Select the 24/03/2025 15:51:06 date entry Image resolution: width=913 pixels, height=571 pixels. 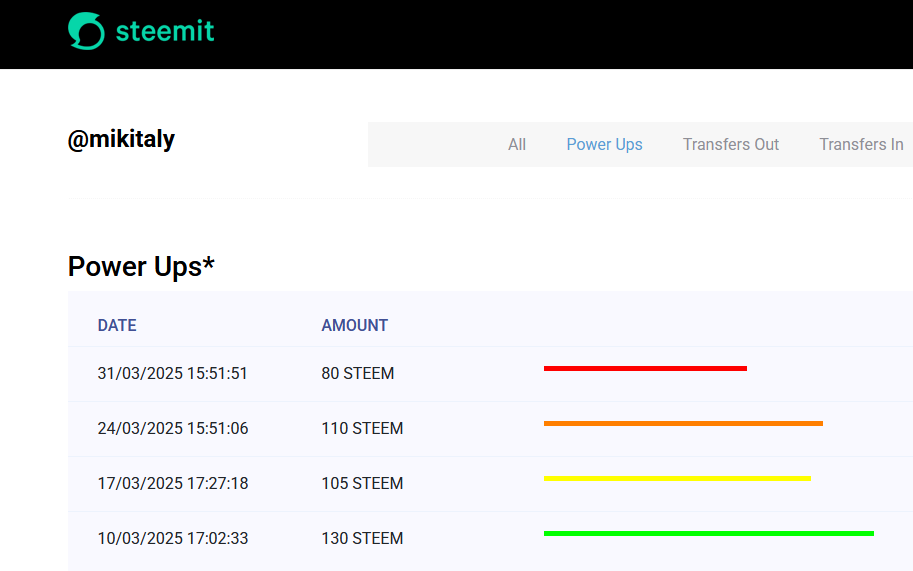pos(173,428)
